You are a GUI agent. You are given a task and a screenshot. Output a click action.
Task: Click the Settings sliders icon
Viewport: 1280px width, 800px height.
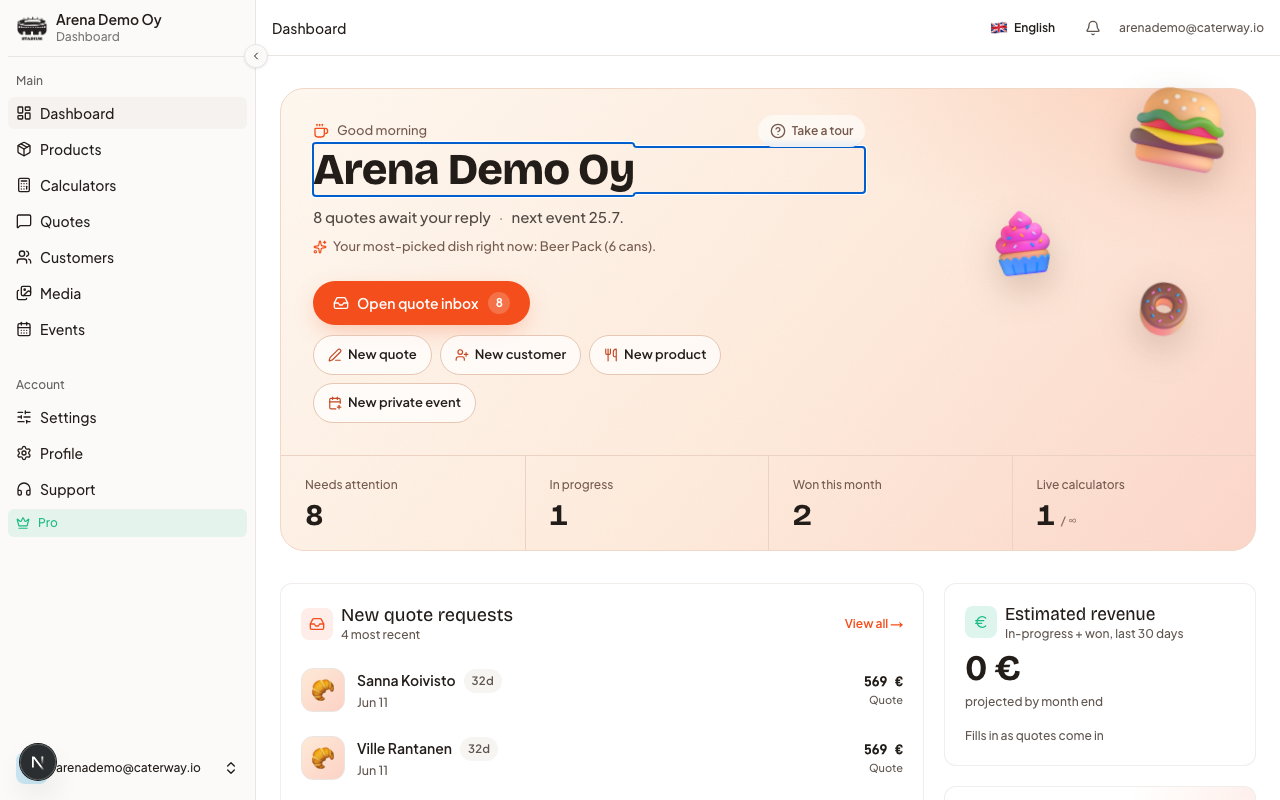pyautogui.click(x=24, y=417)
